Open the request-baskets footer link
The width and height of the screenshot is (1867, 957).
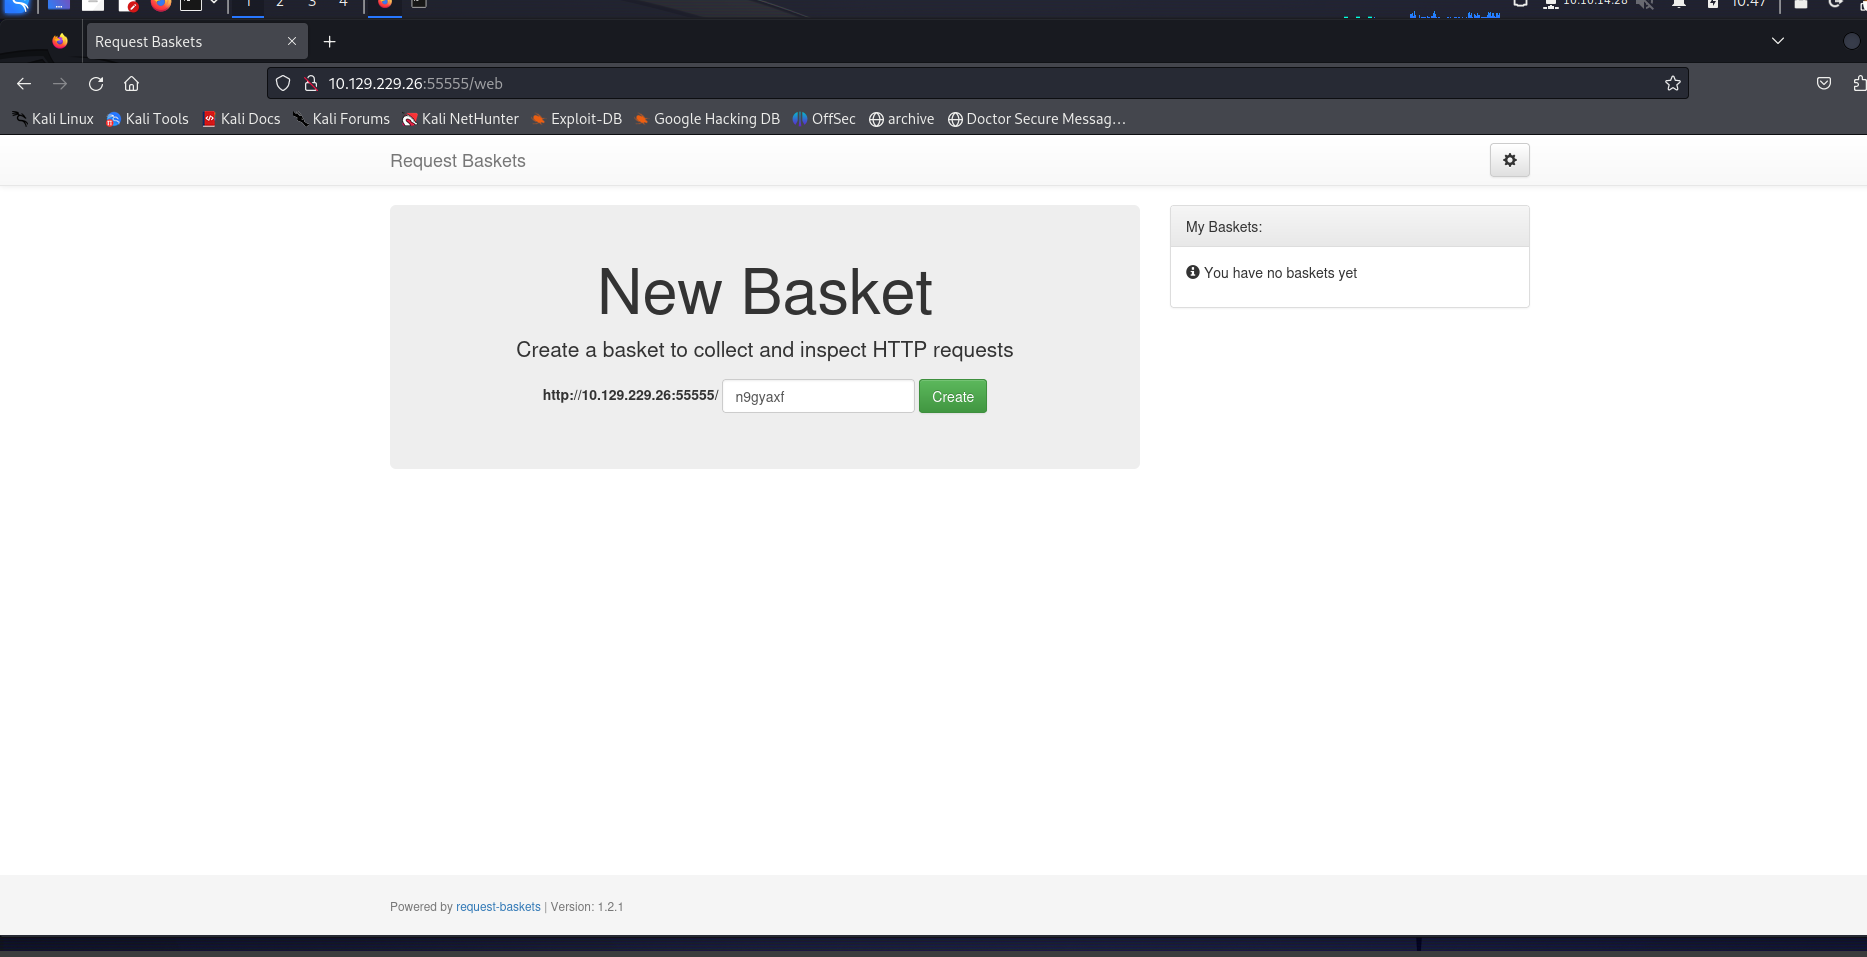point(498,907)
